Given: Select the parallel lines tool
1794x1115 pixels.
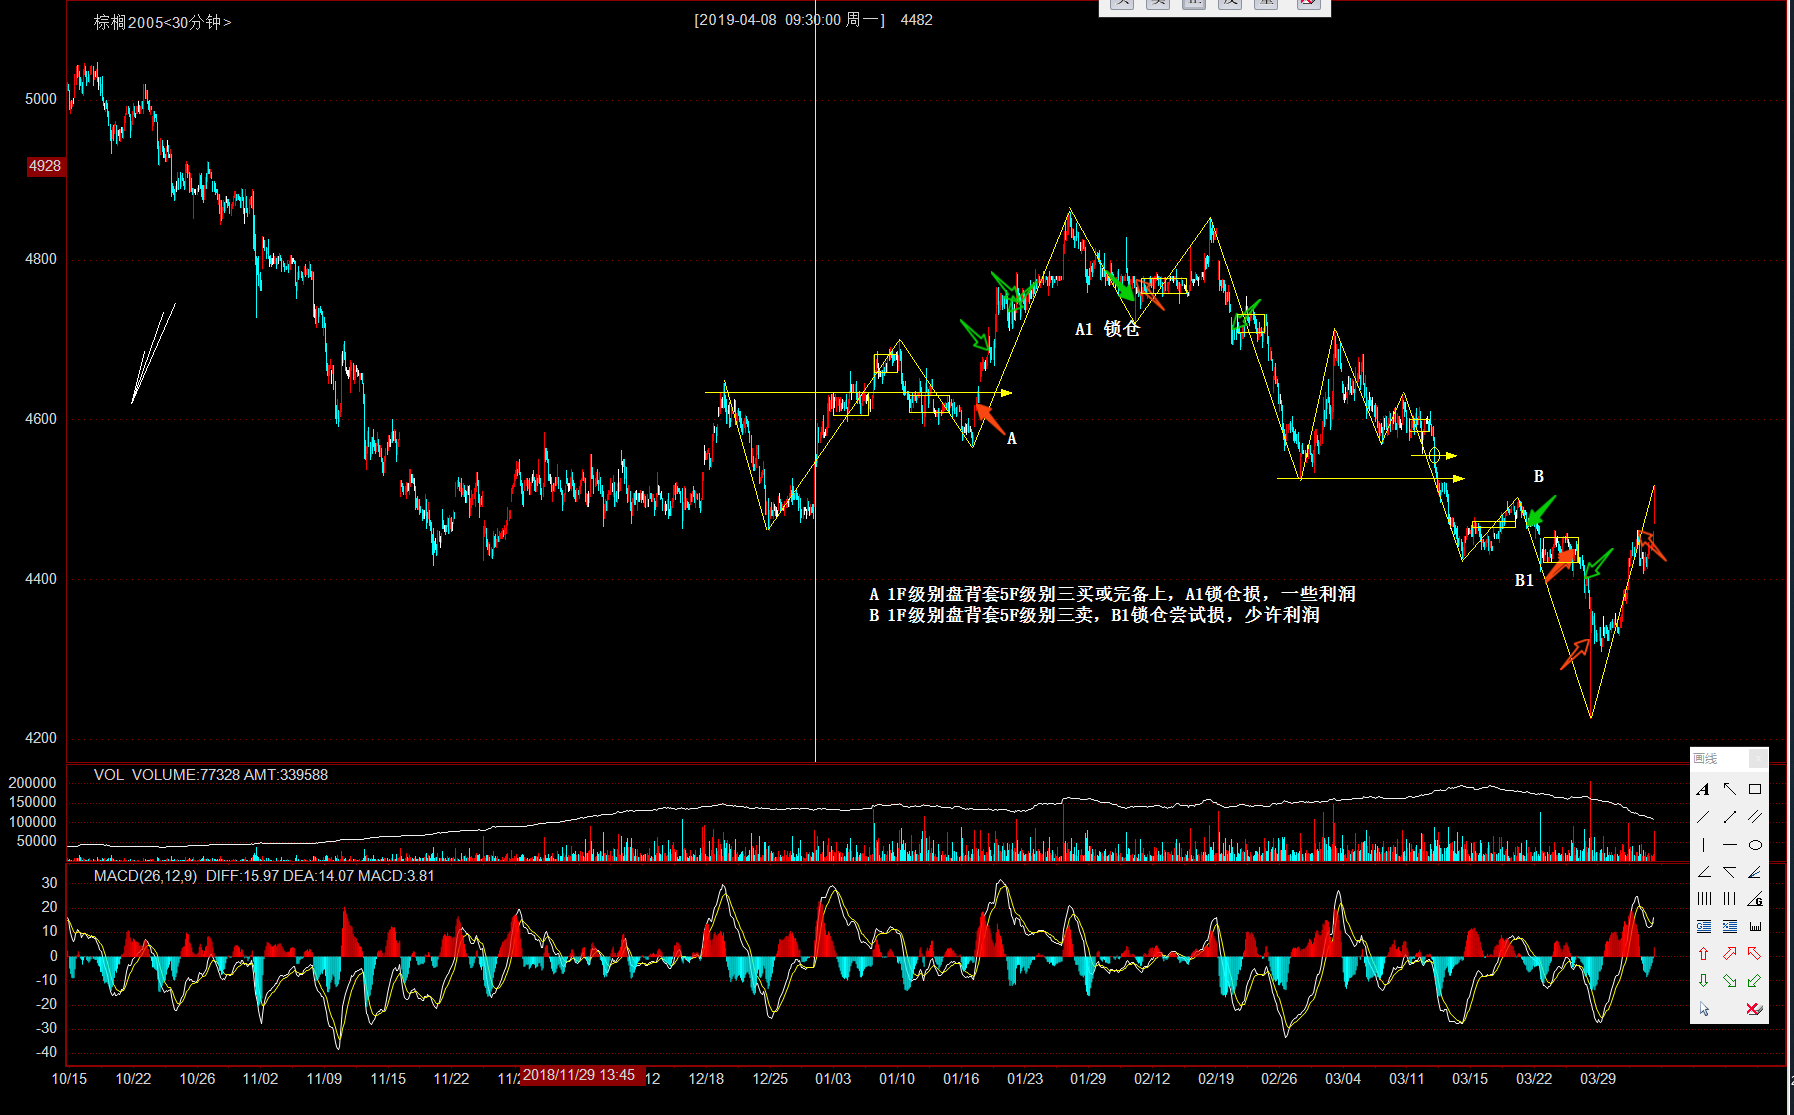Looking at the screenshot, I should click(x=1755, y=817).
